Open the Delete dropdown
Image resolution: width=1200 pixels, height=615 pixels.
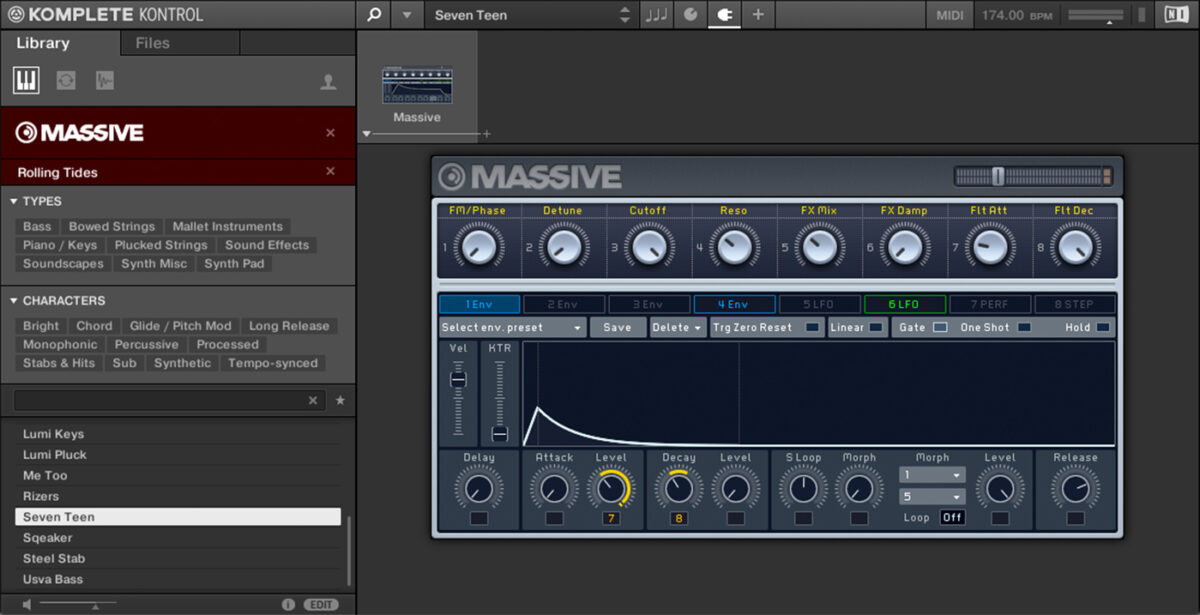tap(678, 327)
